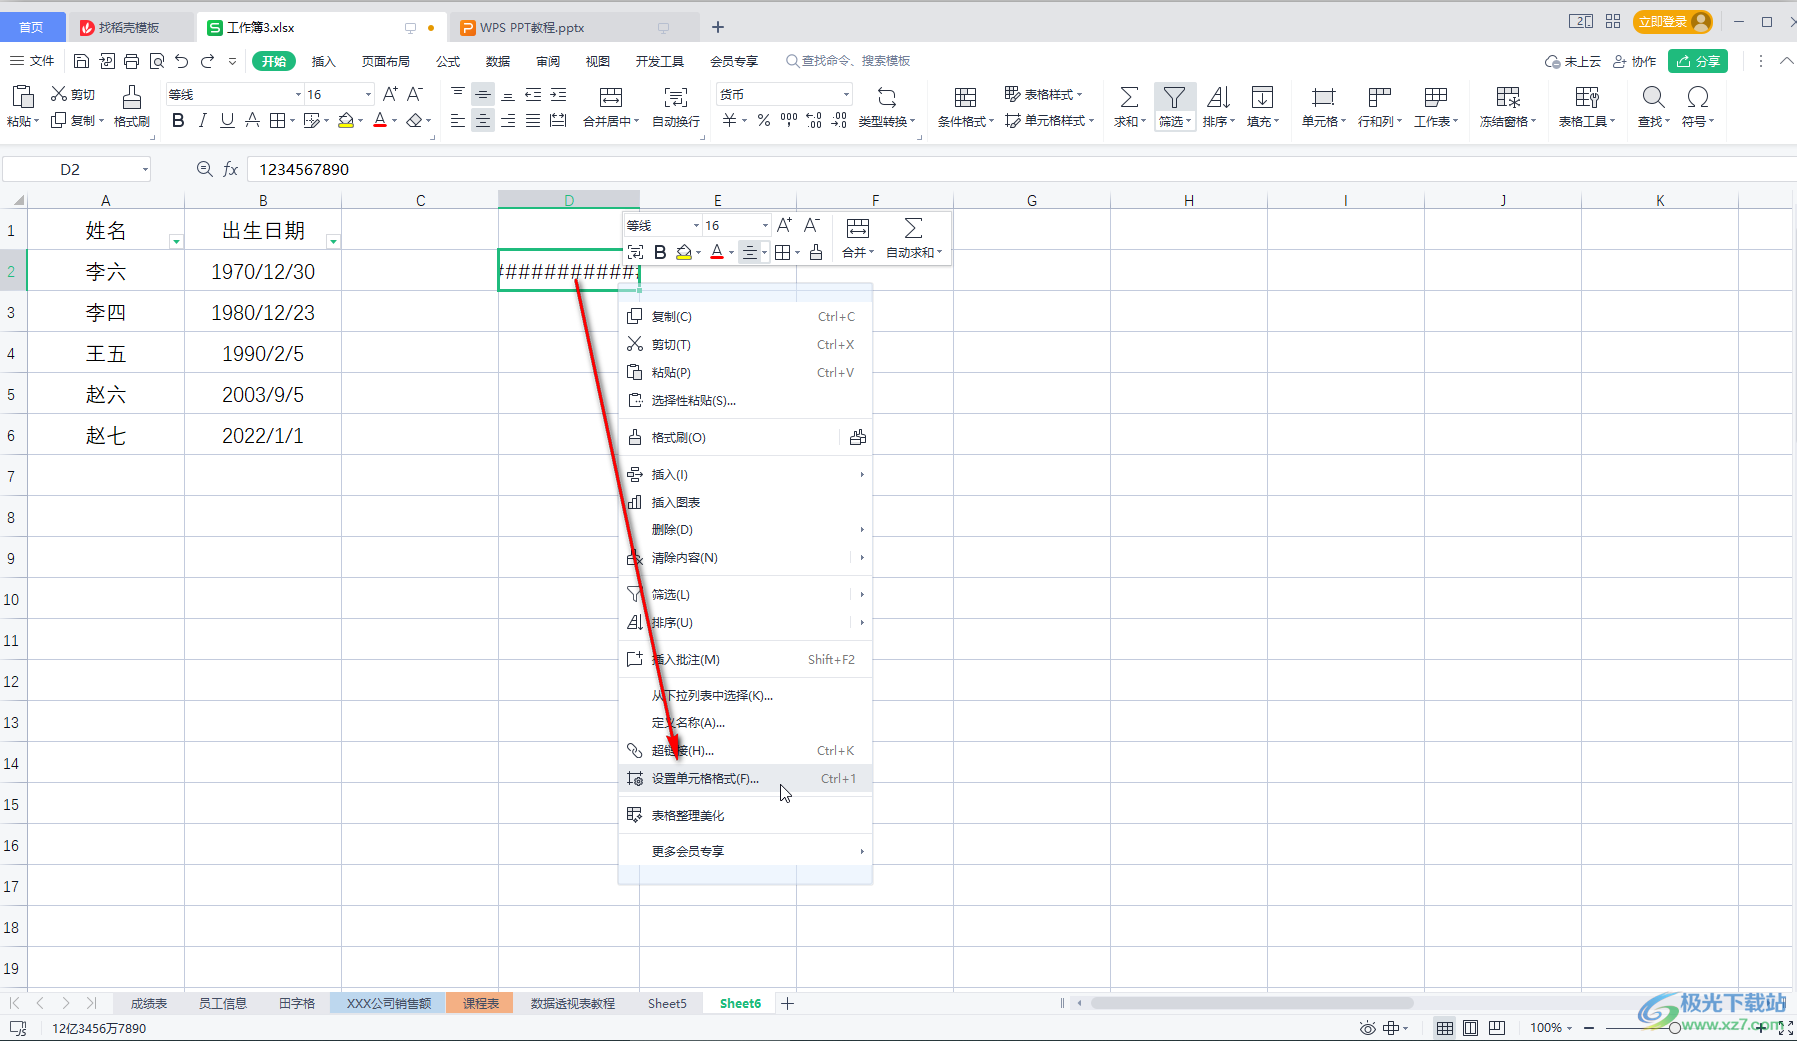This screenshot has height=1041, width=1797.
Task: Click the AutoSum (求和) sigma icon
Action: click(x=1129, y=97)
